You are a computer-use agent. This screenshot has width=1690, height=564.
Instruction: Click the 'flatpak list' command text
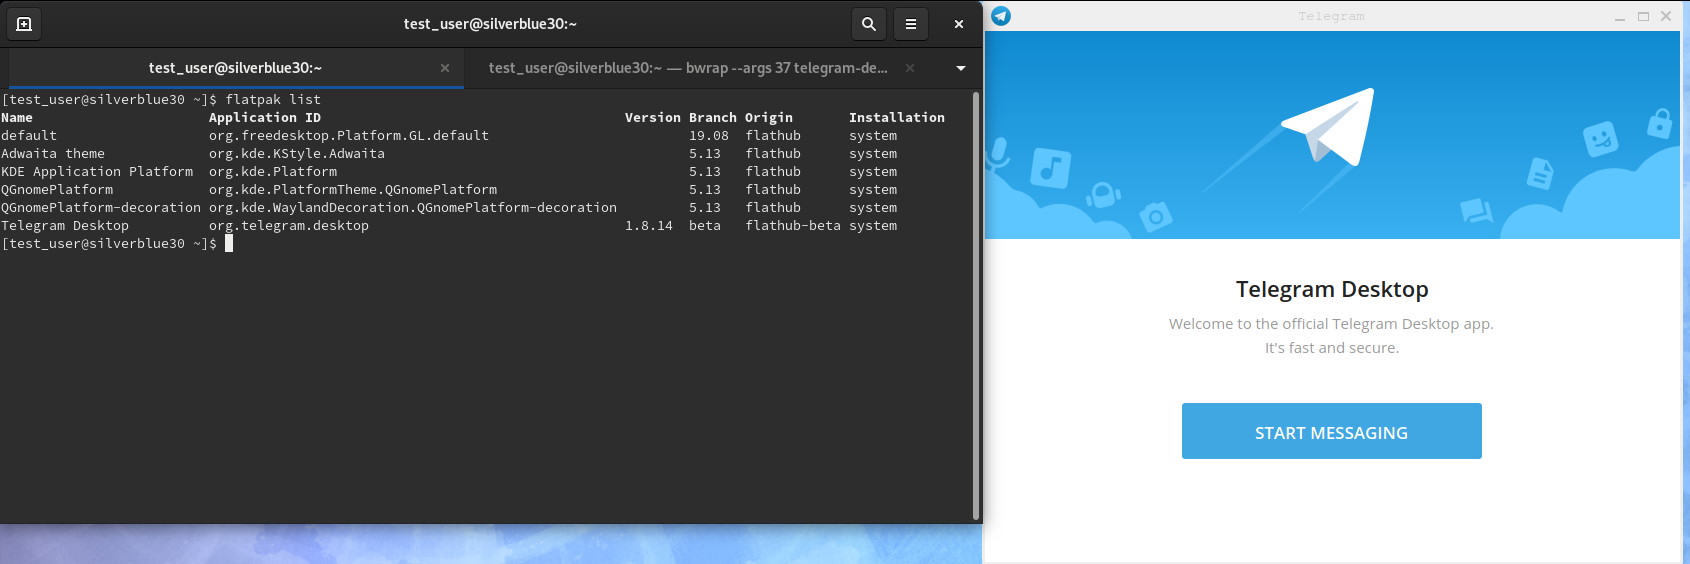point(273,100)
